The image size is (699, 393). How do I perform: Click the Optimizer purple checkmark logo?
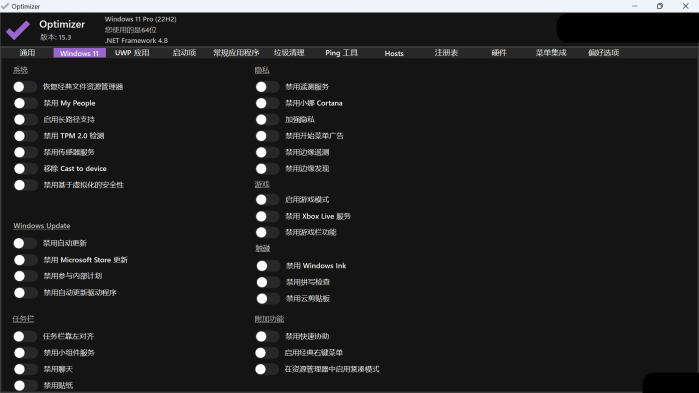[x=18, y=30]
